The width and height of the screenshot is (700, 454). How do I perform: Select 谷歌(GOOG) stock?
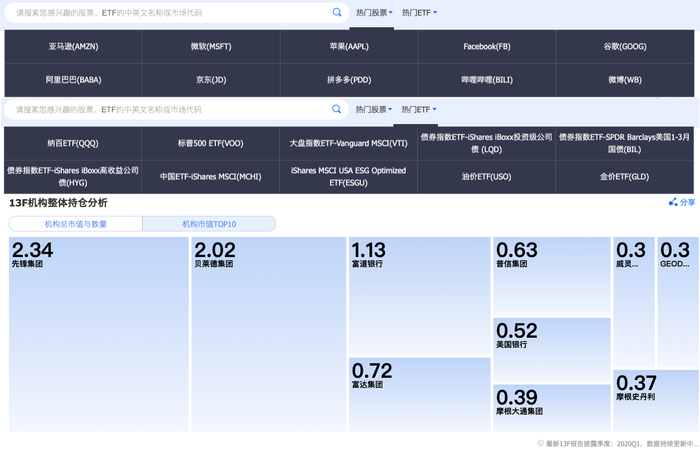625,46
